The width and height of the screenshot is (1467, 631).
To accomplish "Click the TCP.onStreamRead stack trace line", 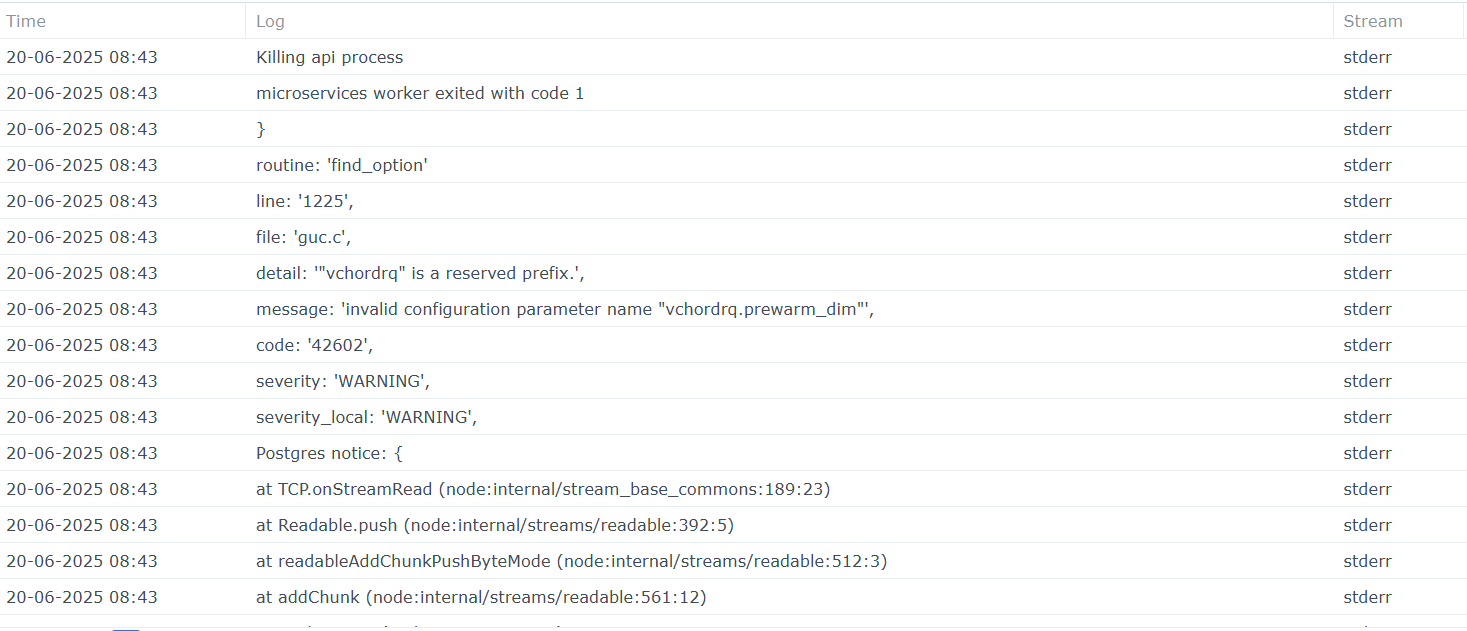I will (543, 489).
